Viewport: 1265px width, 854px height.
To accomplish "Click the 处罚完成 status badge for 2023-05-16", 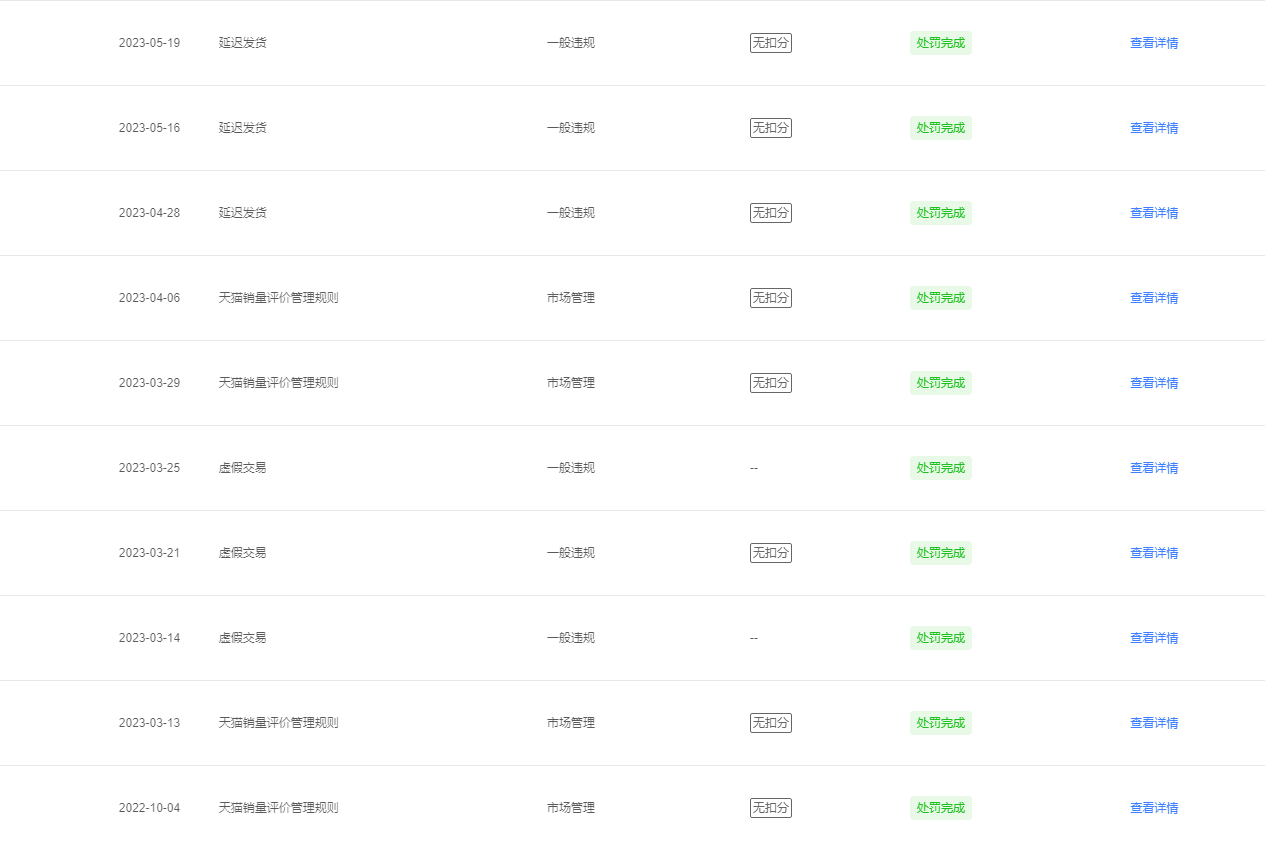I will (x=941, y=128).
